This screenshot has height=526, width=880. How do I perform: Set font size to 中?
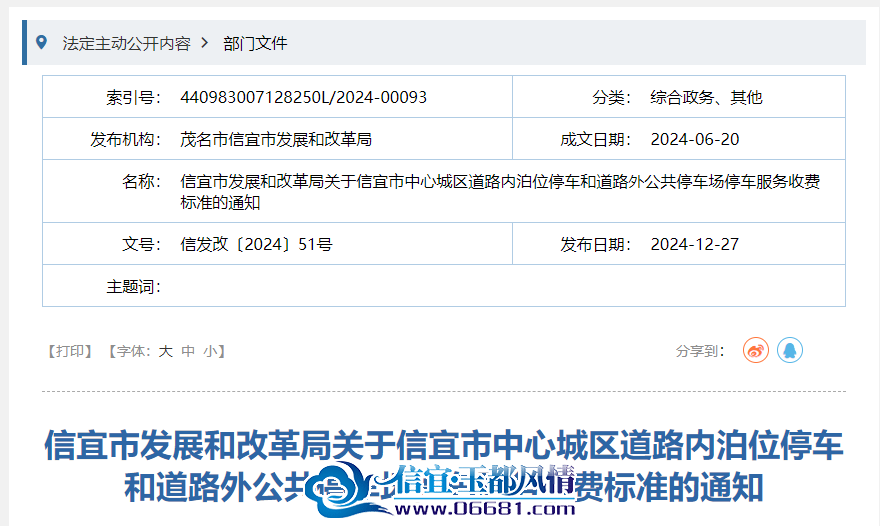coord(188,351)
